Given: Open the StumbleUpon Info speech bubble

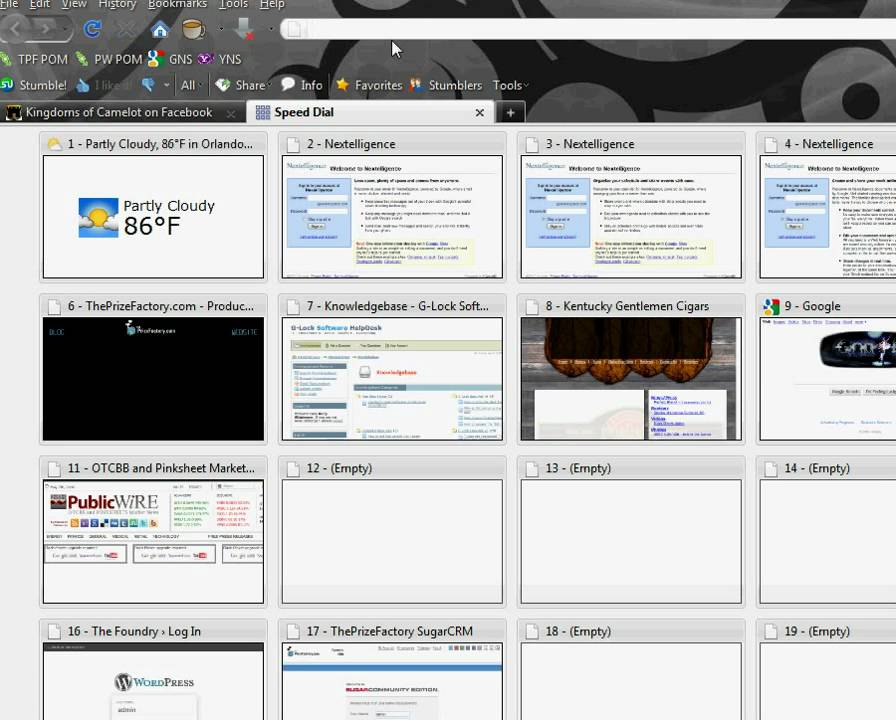Looking at the screenshot, I should click(x=302, y=85).
